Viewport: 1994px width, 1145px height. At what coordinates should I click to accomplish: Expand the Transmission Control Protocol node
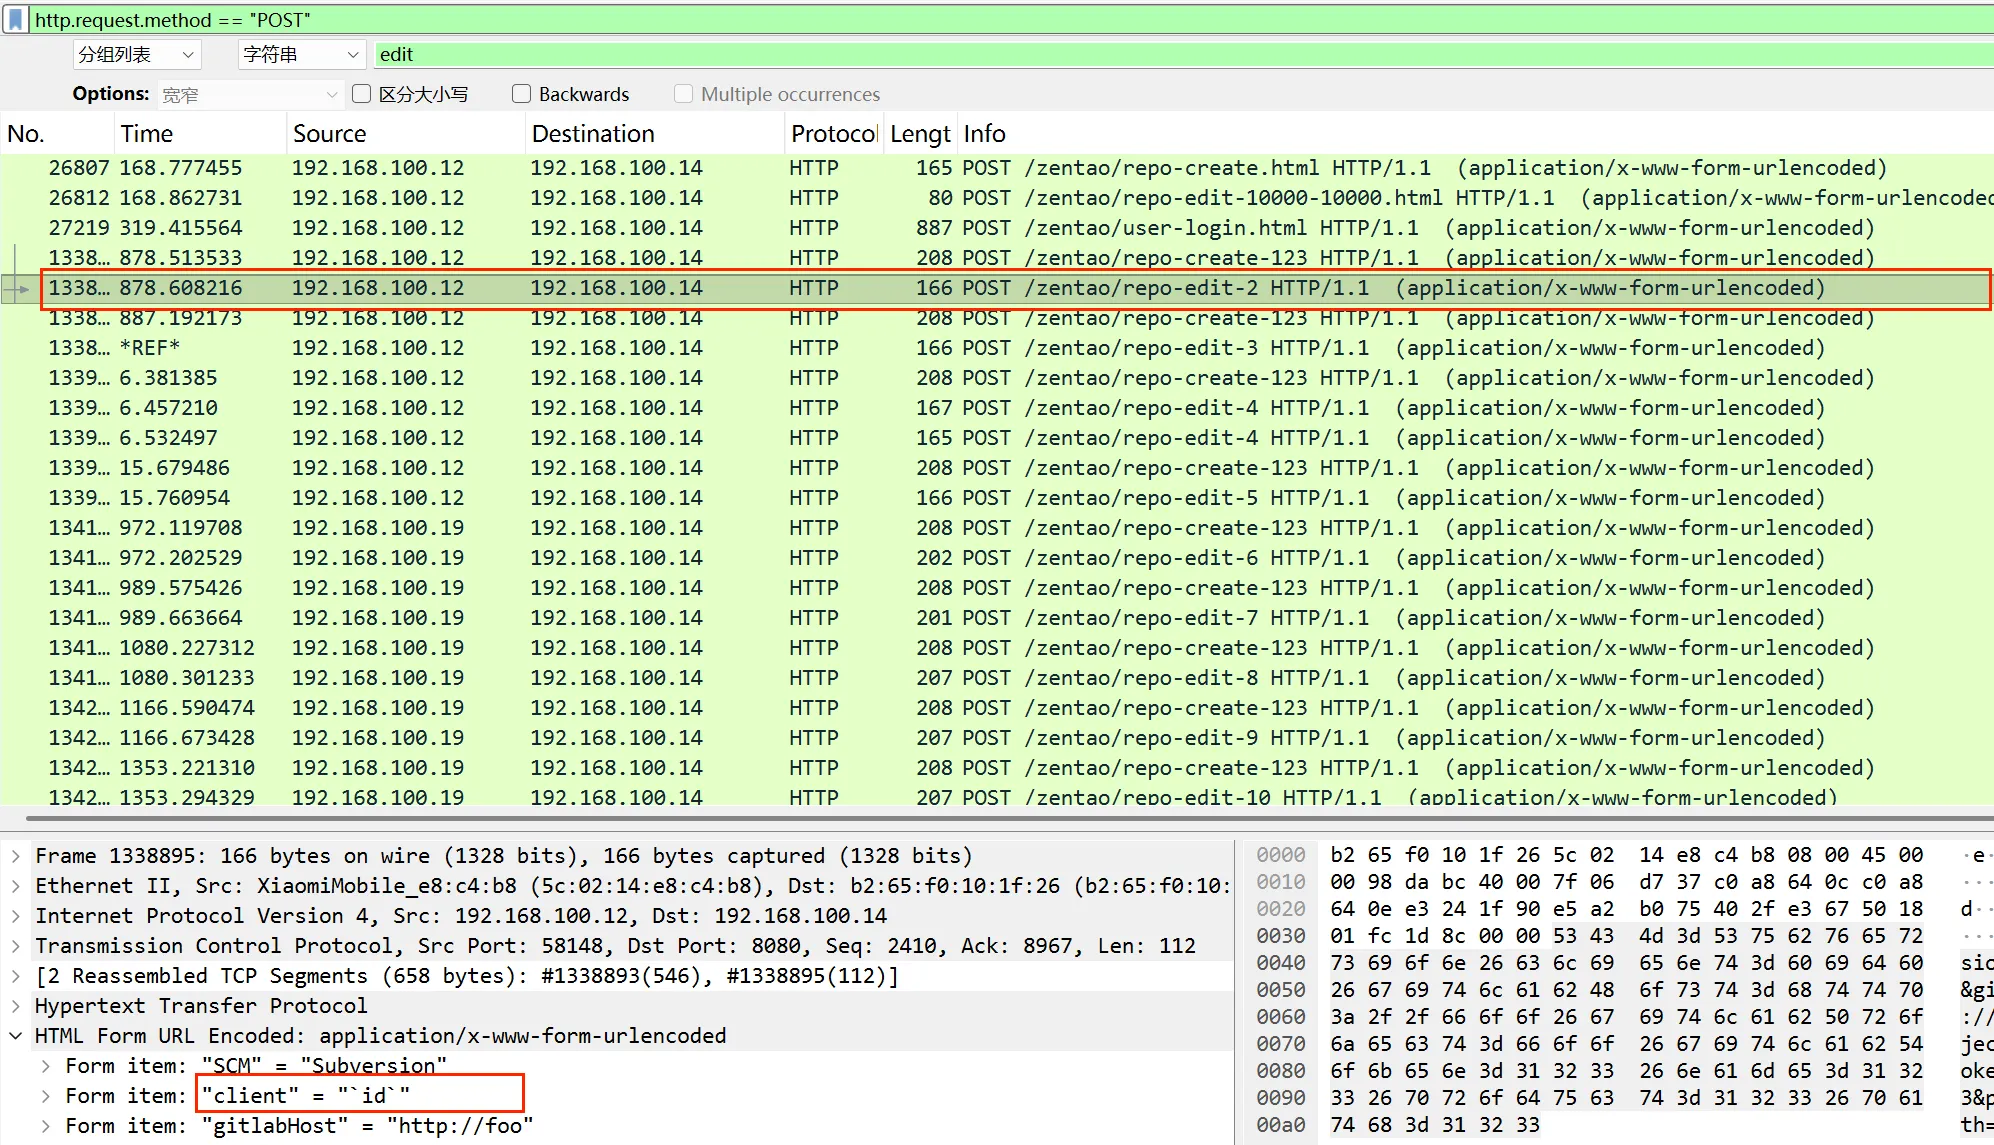[16, 946]
